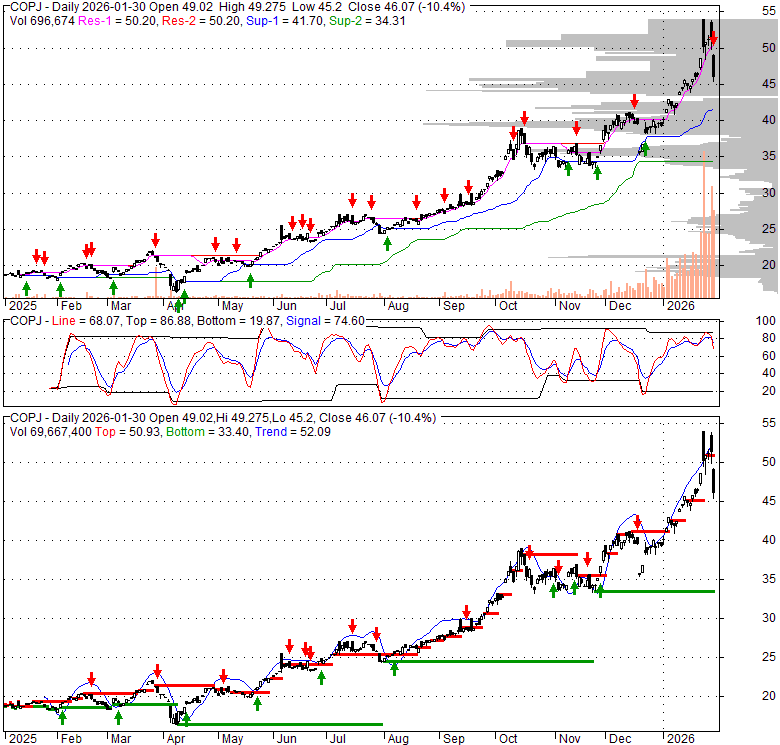Viewport: 780px width, 745px height.
Task: Click the green up arrow in mid-December in the top chart
Action: point(644,149)
